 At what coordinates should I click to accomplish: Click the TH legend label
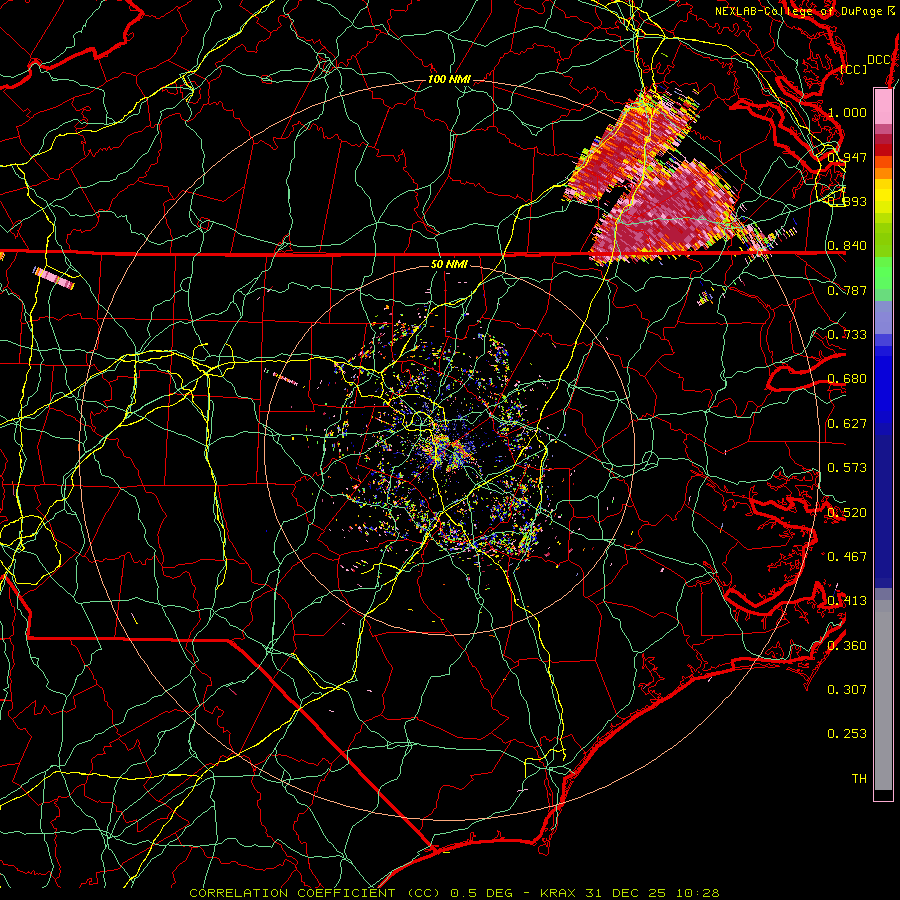tap(859, 778)
